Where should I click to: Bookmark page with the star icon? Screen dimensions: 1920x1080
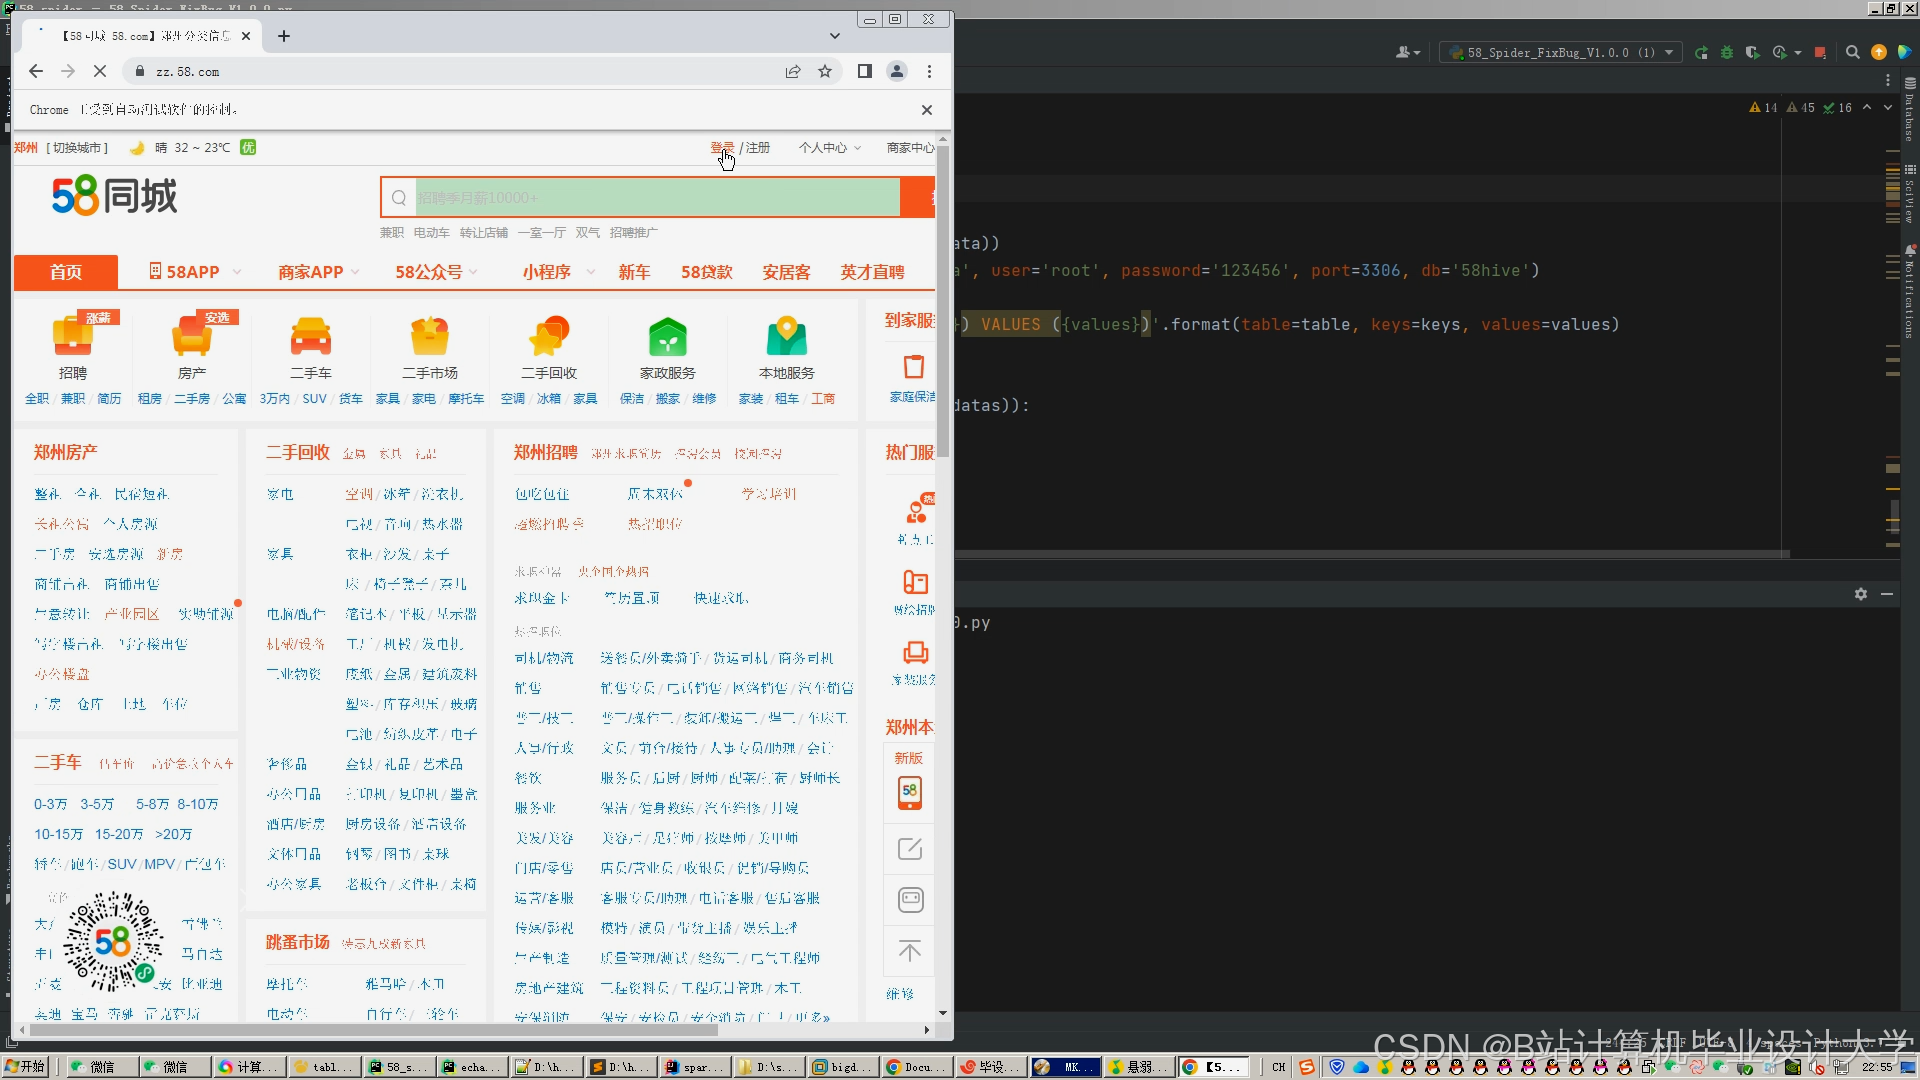pyautogui.click(x=825, y=72)
